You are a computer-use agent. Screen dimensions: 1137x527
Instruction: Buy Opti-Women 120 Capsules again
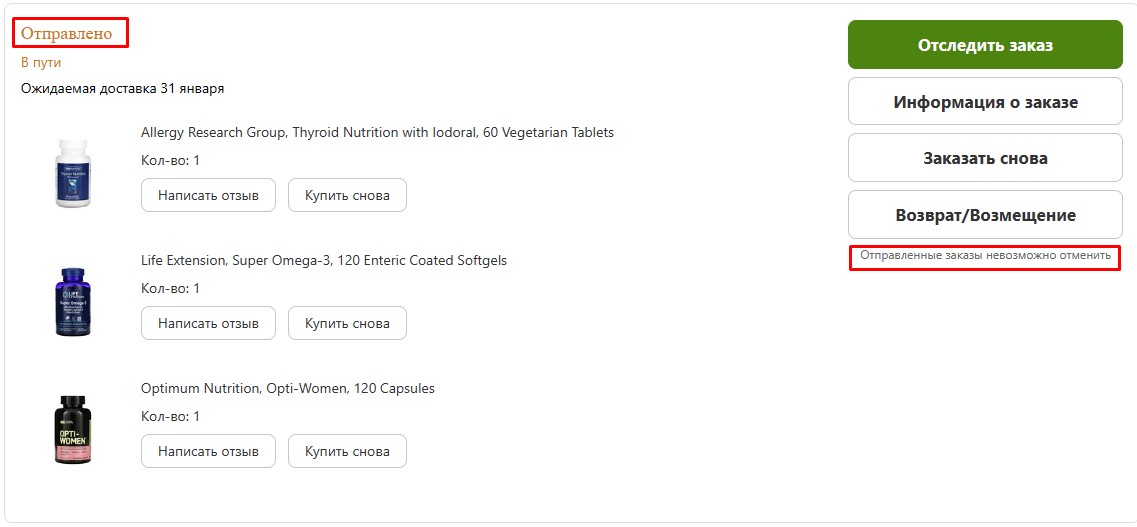point(347,451)
